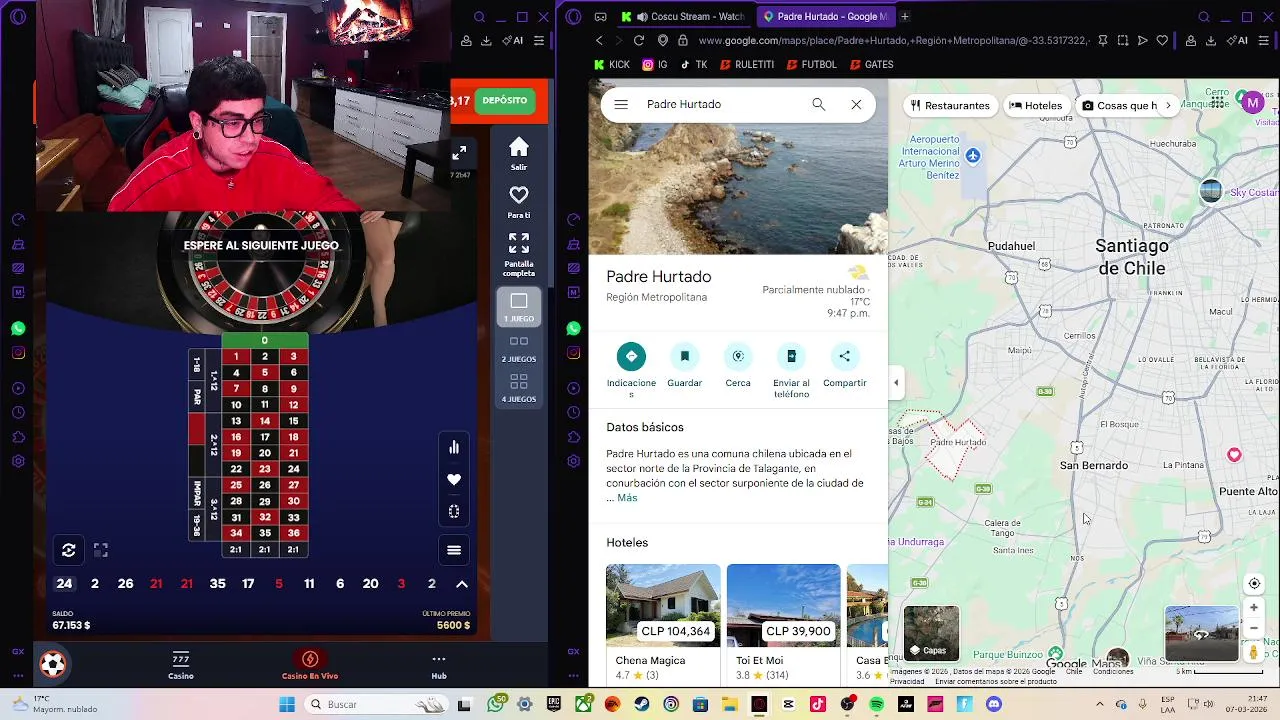
Task: Open the roulette hamburger menu button
Action: click(x=454, y=550)
